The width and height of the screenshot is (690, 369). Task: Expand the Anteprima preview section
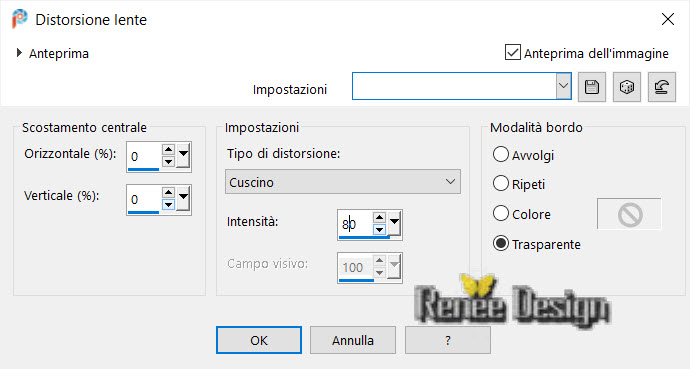coord(19,53)
